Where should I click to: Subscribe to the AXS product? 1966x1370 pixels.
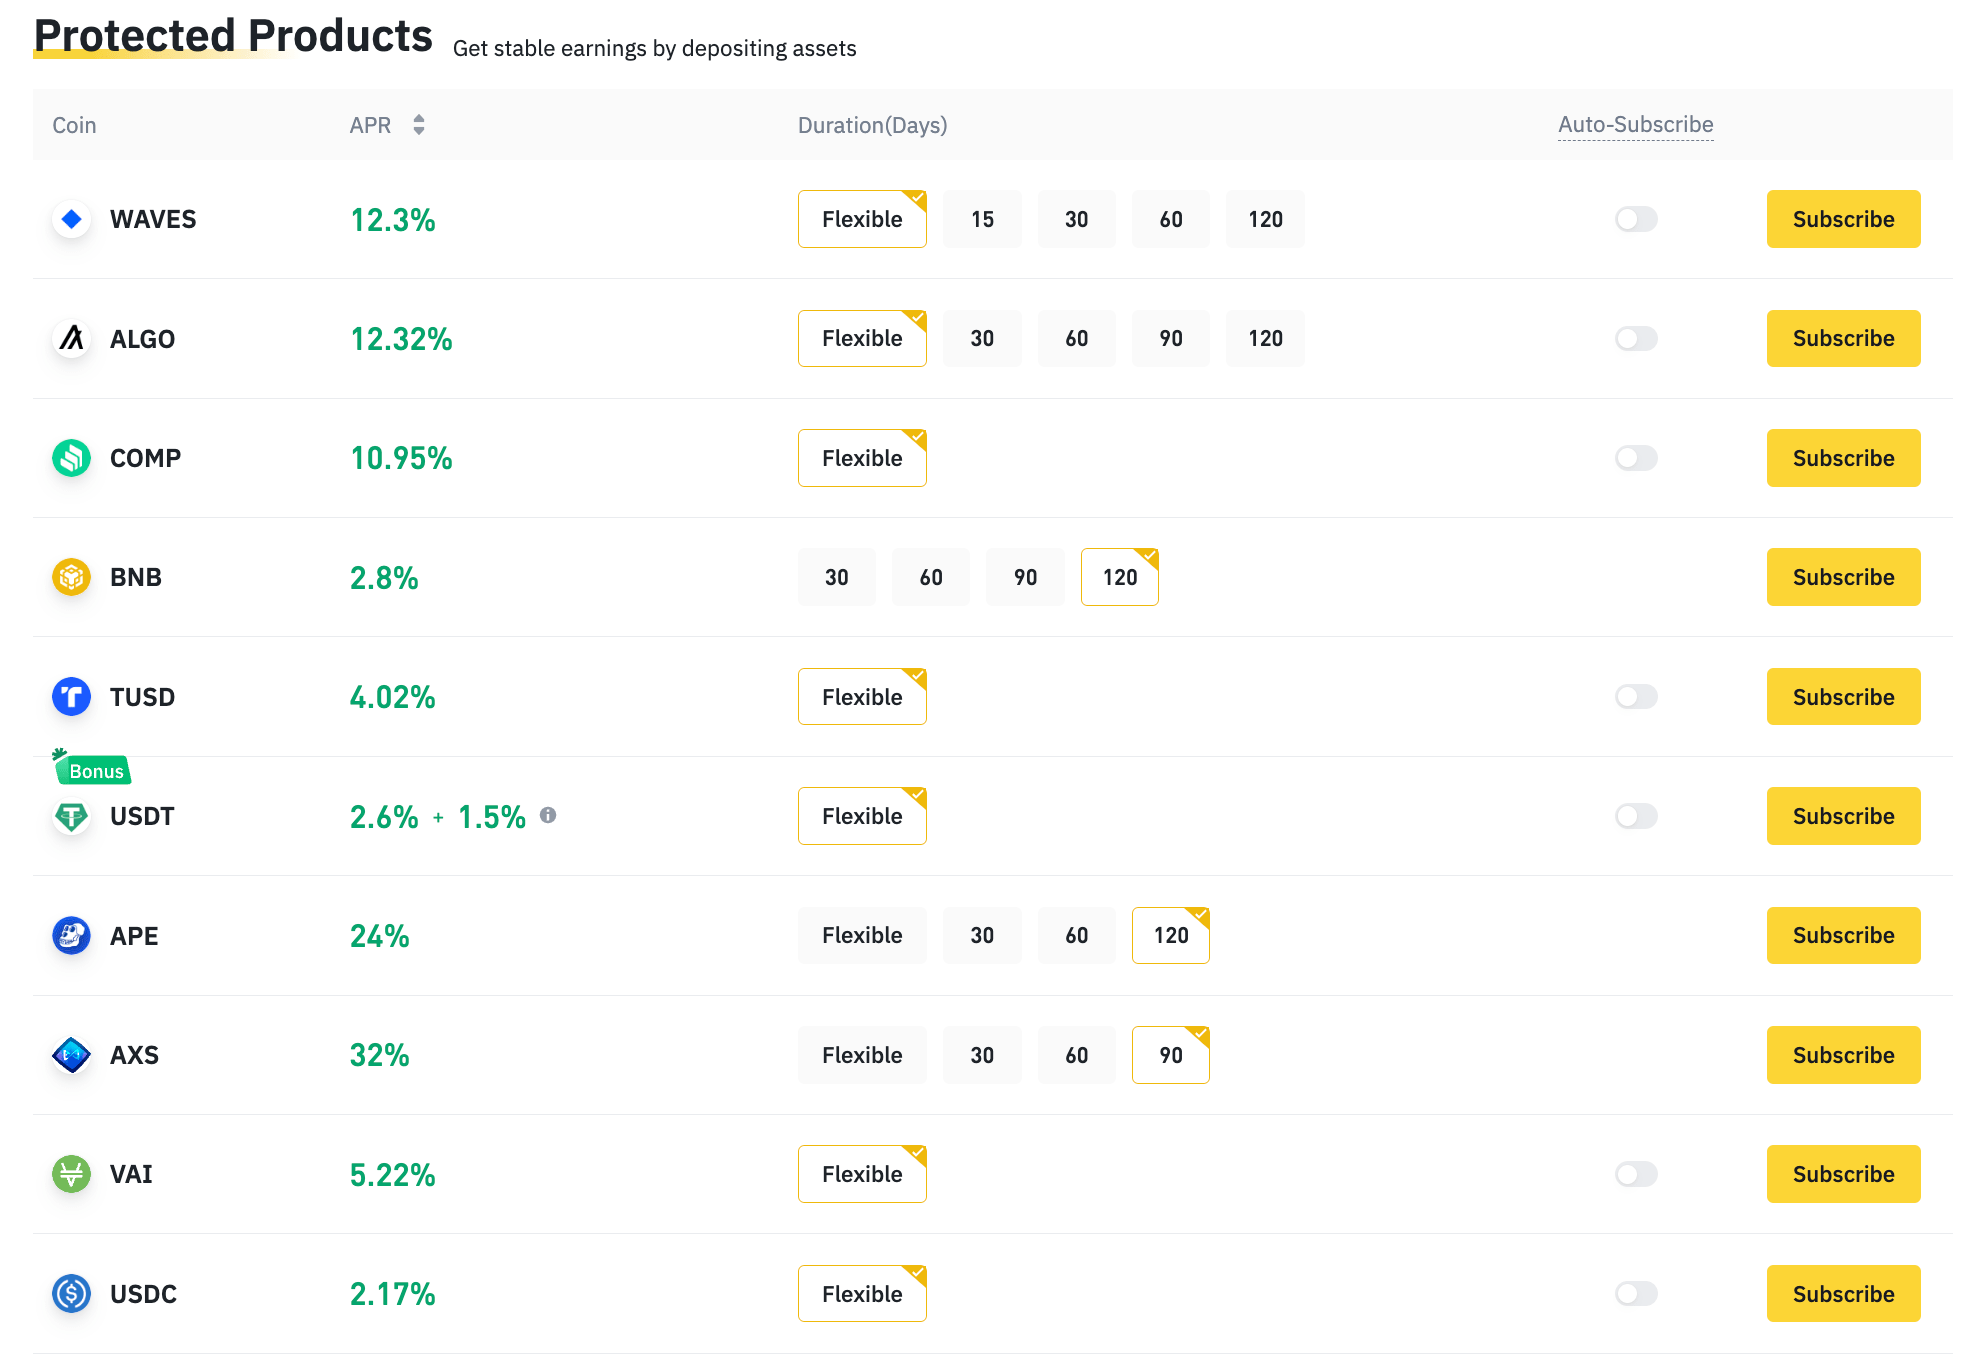pos(1843,1055)
